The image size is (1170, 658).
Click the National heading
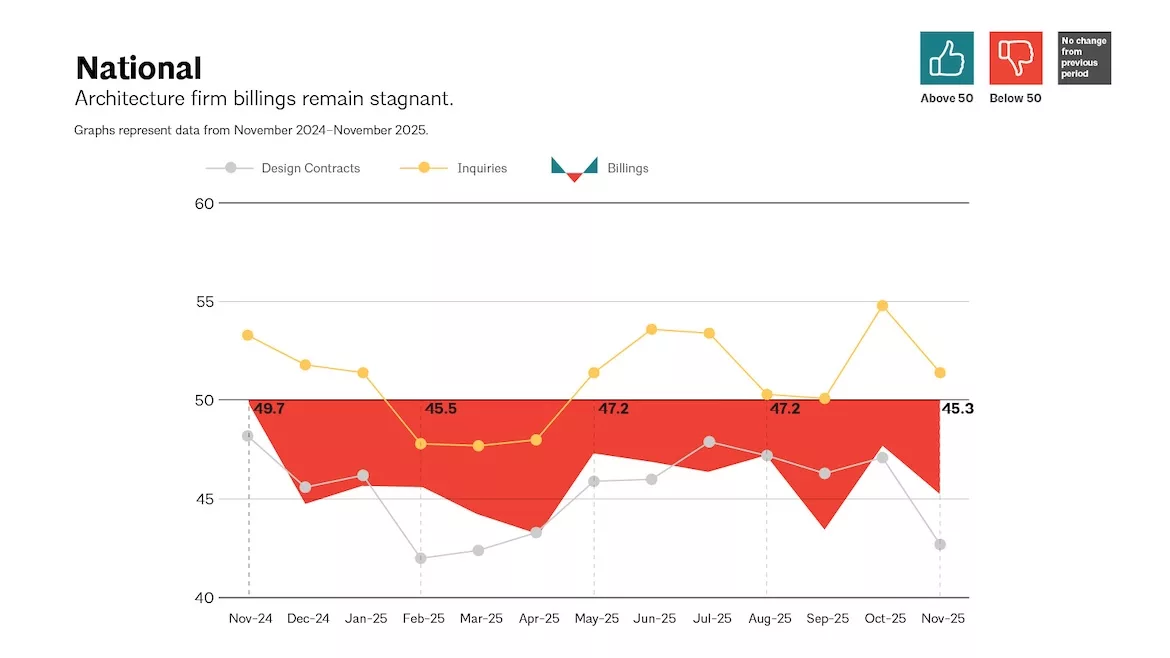139,68
